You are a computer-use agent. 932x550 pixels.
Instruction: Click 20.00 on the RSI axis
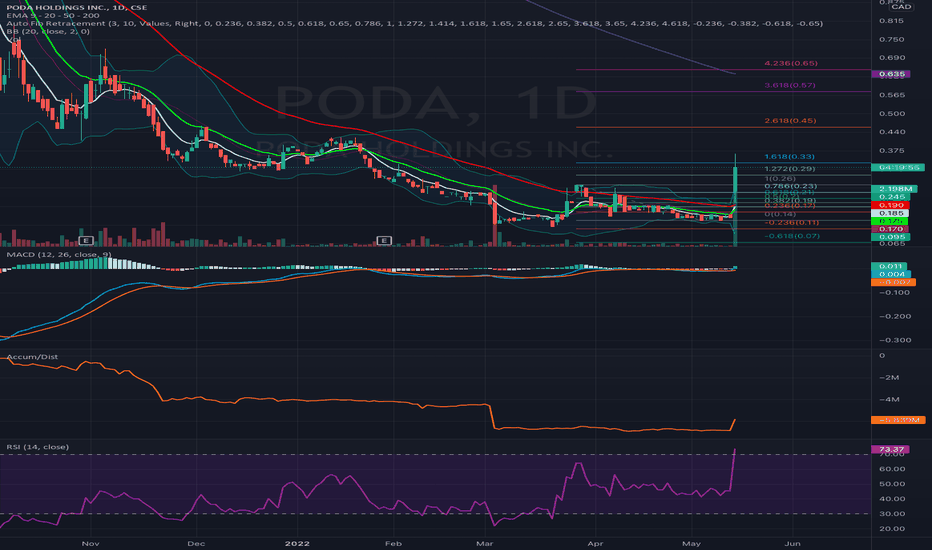tap(892, 529)
